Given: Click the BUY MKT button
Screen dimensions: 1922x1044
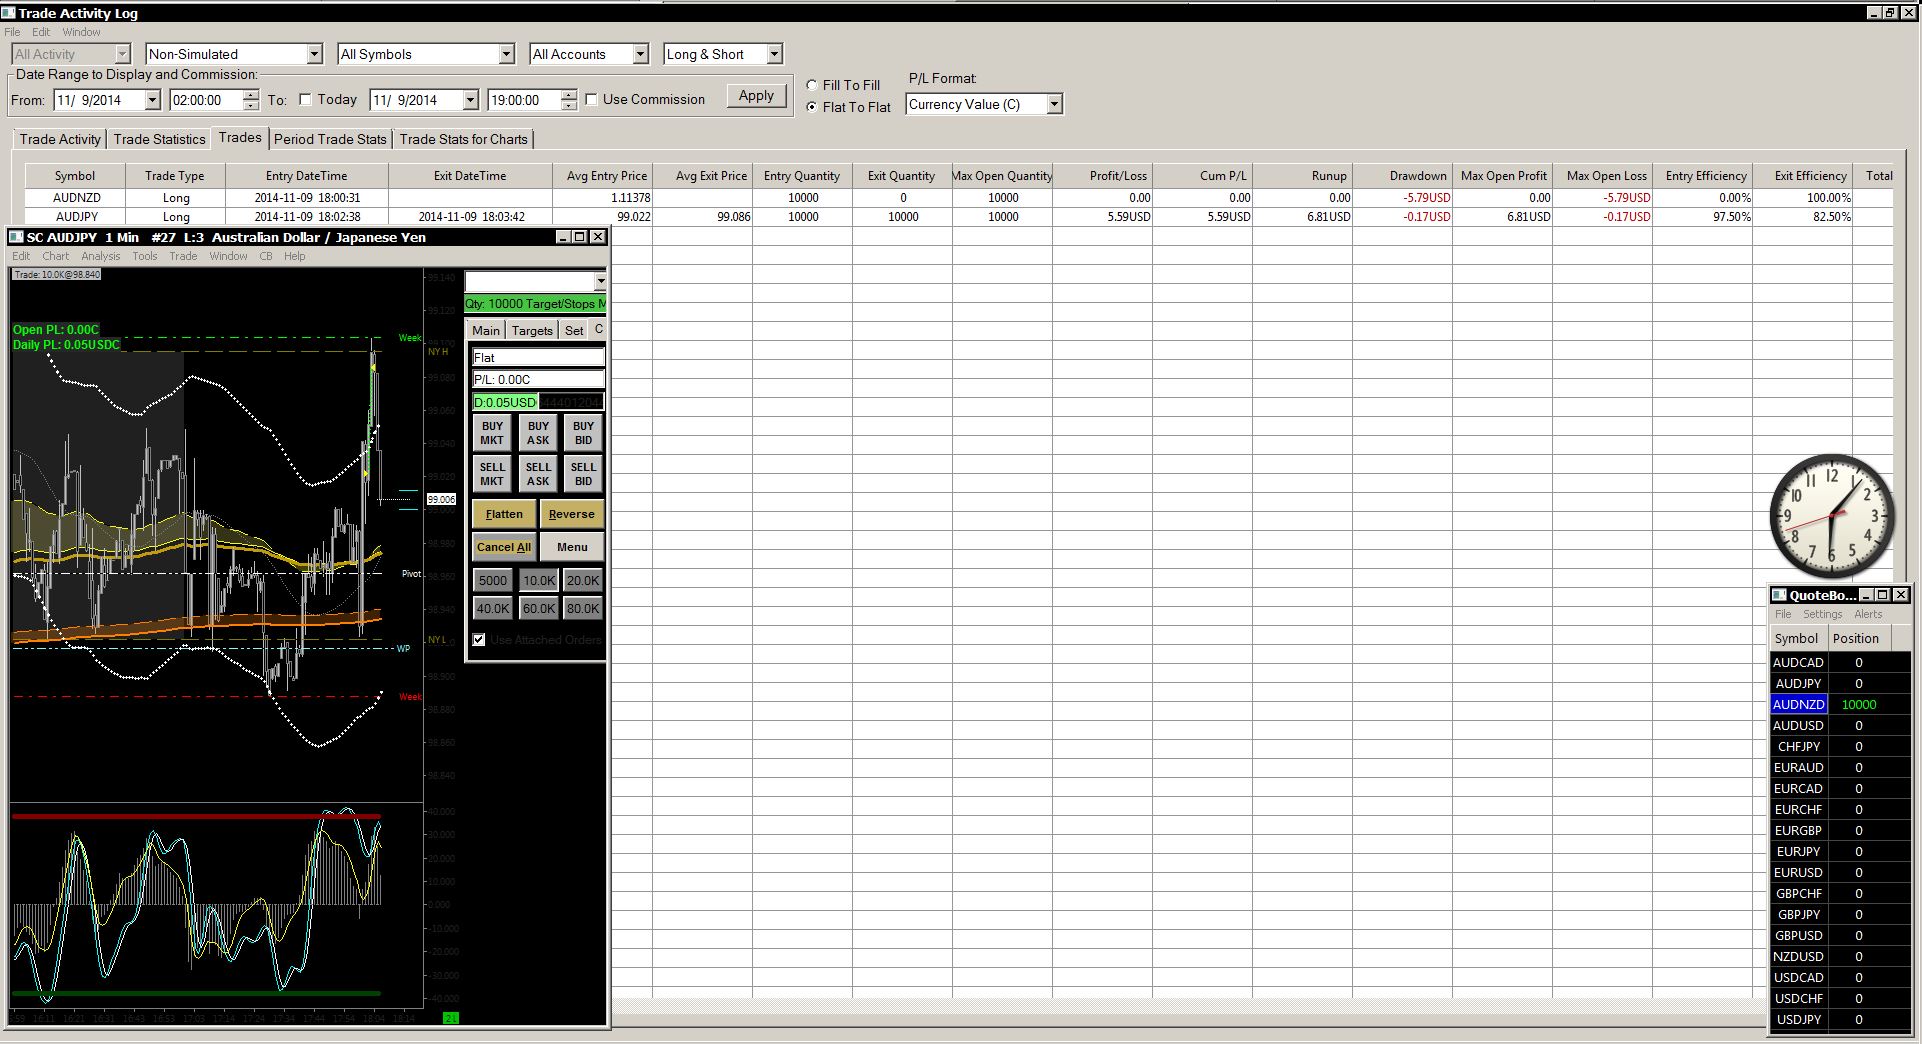Looking at the screenshot, I should pyautogui.click(x=492, y=433).
